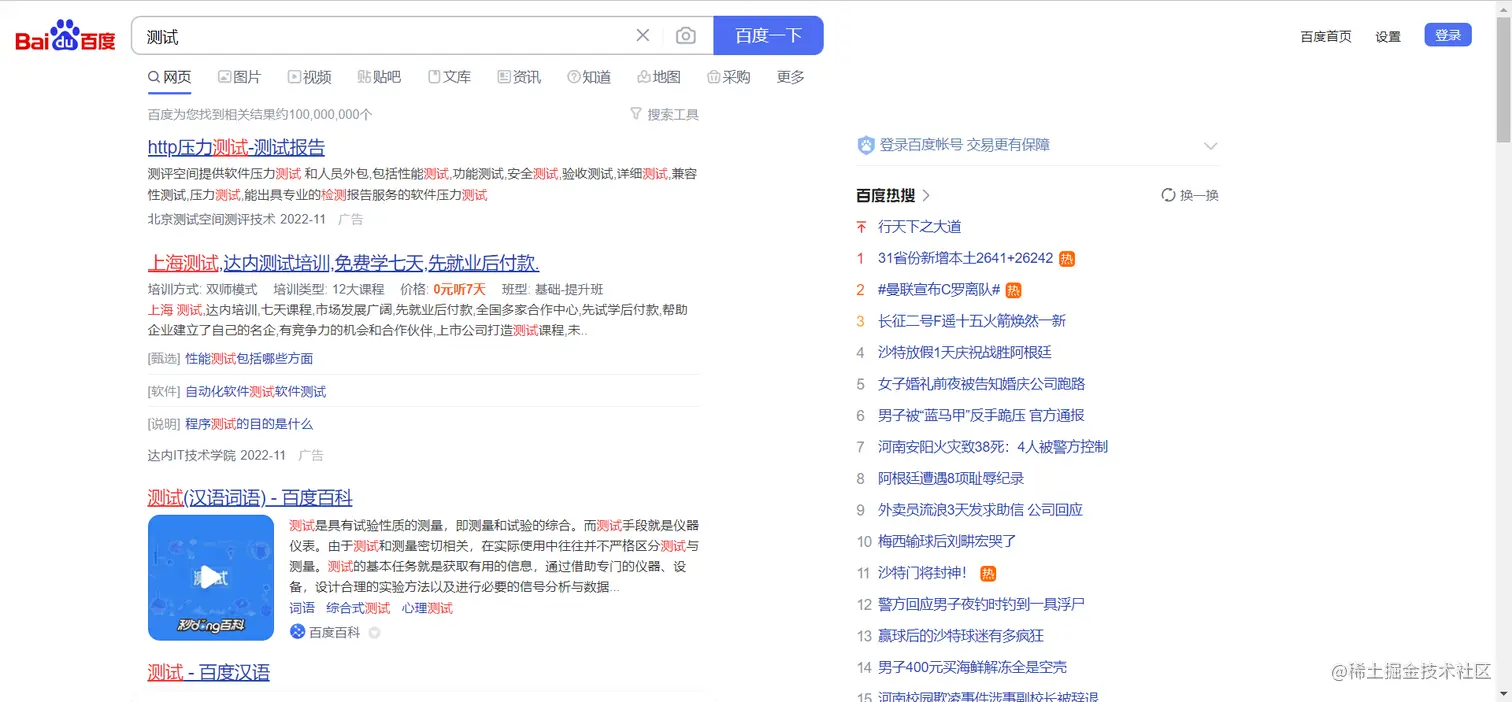Open camera image search icon
The height and width of the screenshot is (702, 1512).
pyautogui.click(x=685, y=36)
